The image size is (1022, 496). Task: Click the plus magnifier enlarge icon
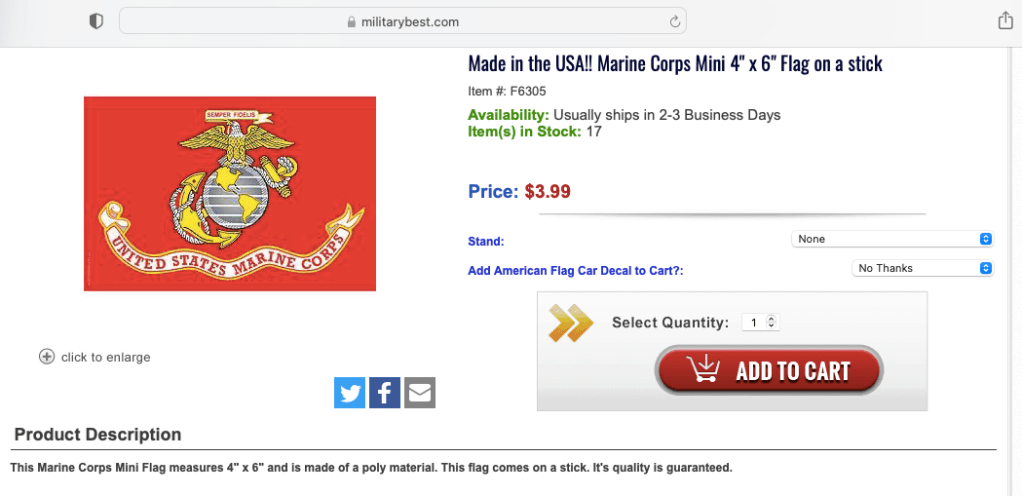point(47,357)
